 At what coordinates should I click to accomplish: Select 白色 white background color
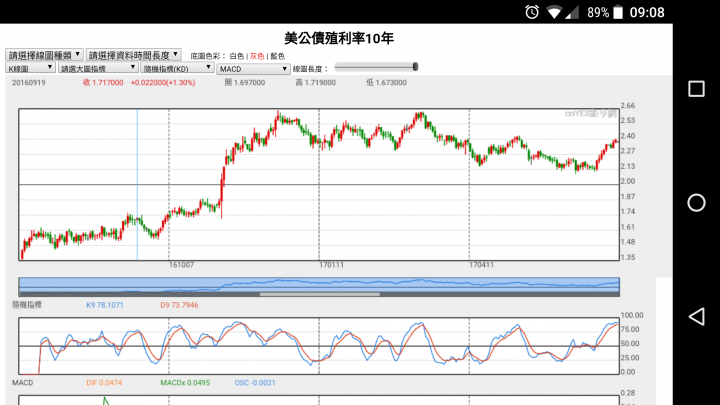click(237, 56)
